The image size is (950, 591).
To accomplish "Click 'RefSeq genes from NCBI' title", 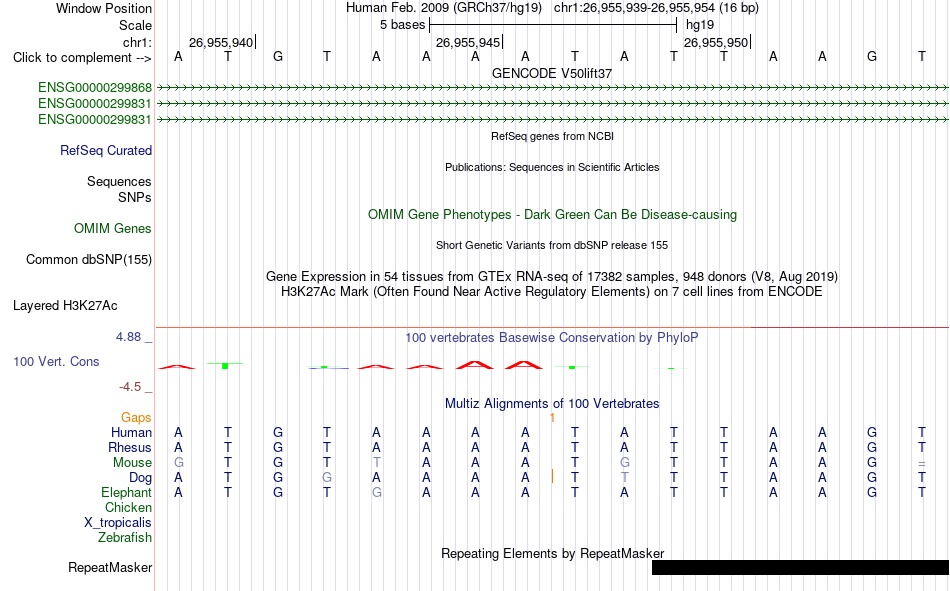I will [553, 136].
